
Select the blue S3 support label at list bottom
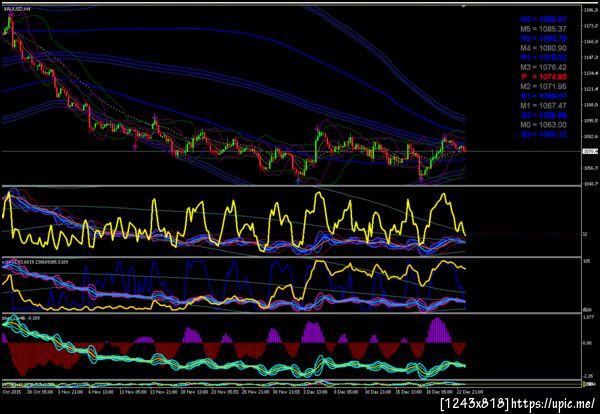[543, 134]
